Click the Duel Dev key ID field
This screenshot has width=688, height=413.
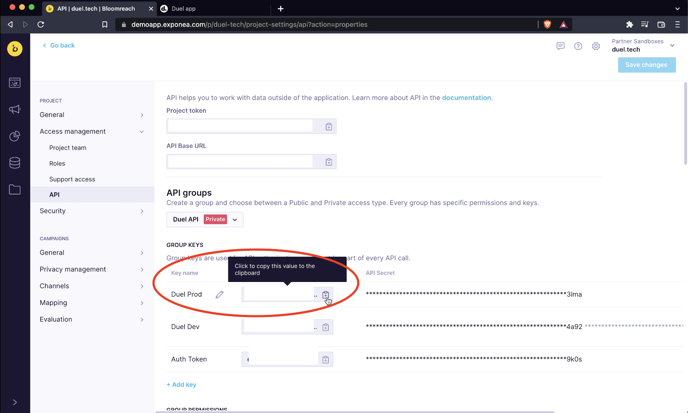coord(280,327)
